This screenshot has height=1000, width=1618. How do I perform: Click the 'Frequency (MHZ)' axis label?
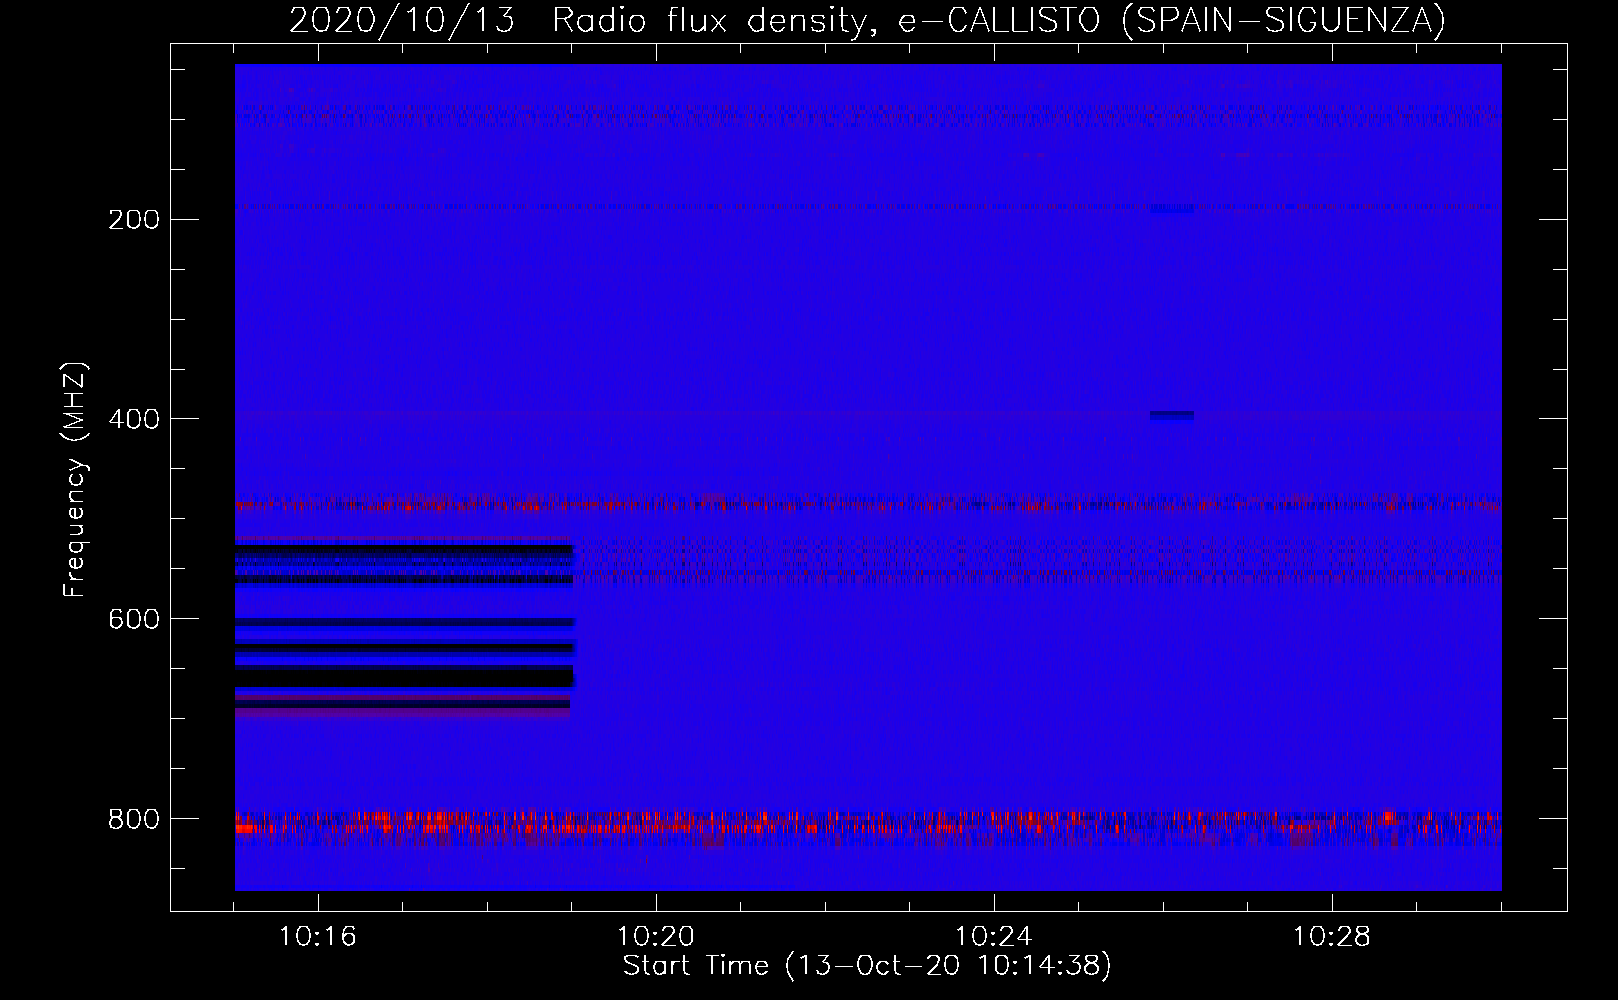point(75,480)
